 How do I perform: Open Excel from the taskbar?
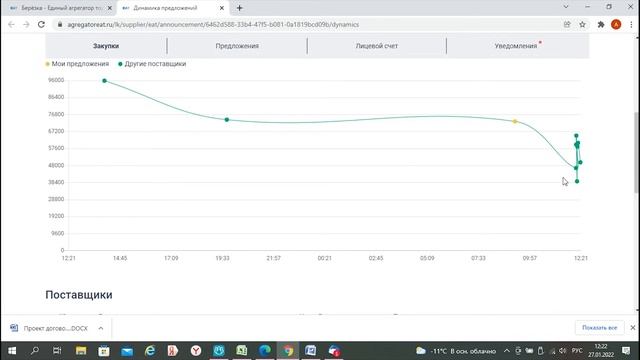pos(242,351)
